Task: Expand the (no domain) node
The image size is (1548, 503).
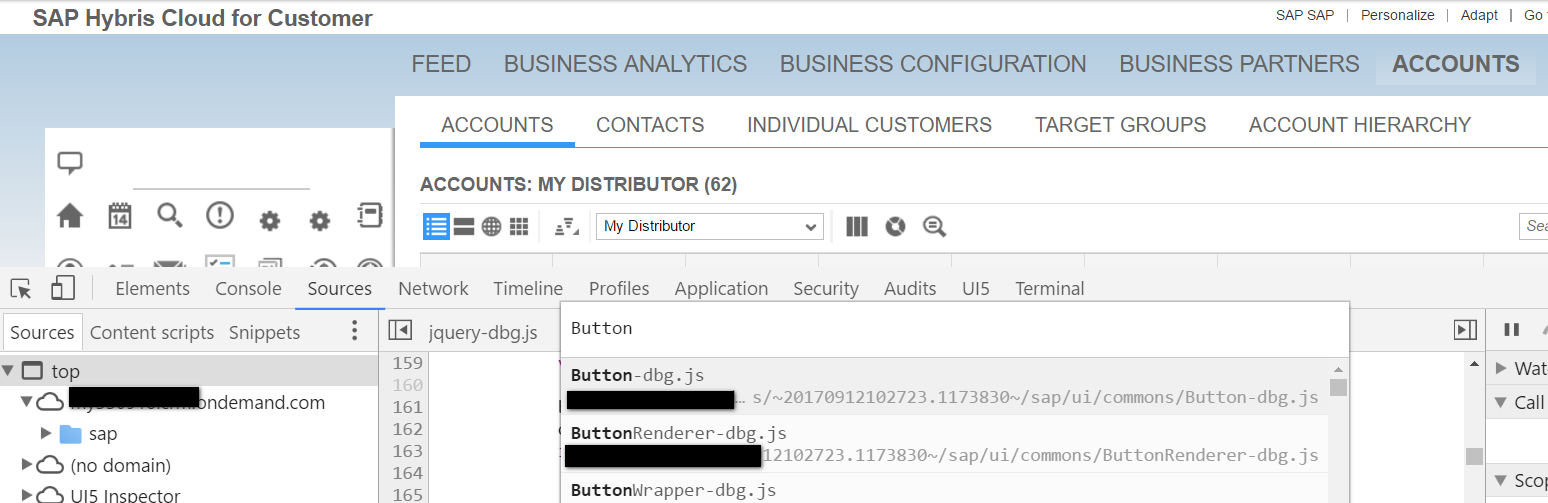Action: [26, 465]
